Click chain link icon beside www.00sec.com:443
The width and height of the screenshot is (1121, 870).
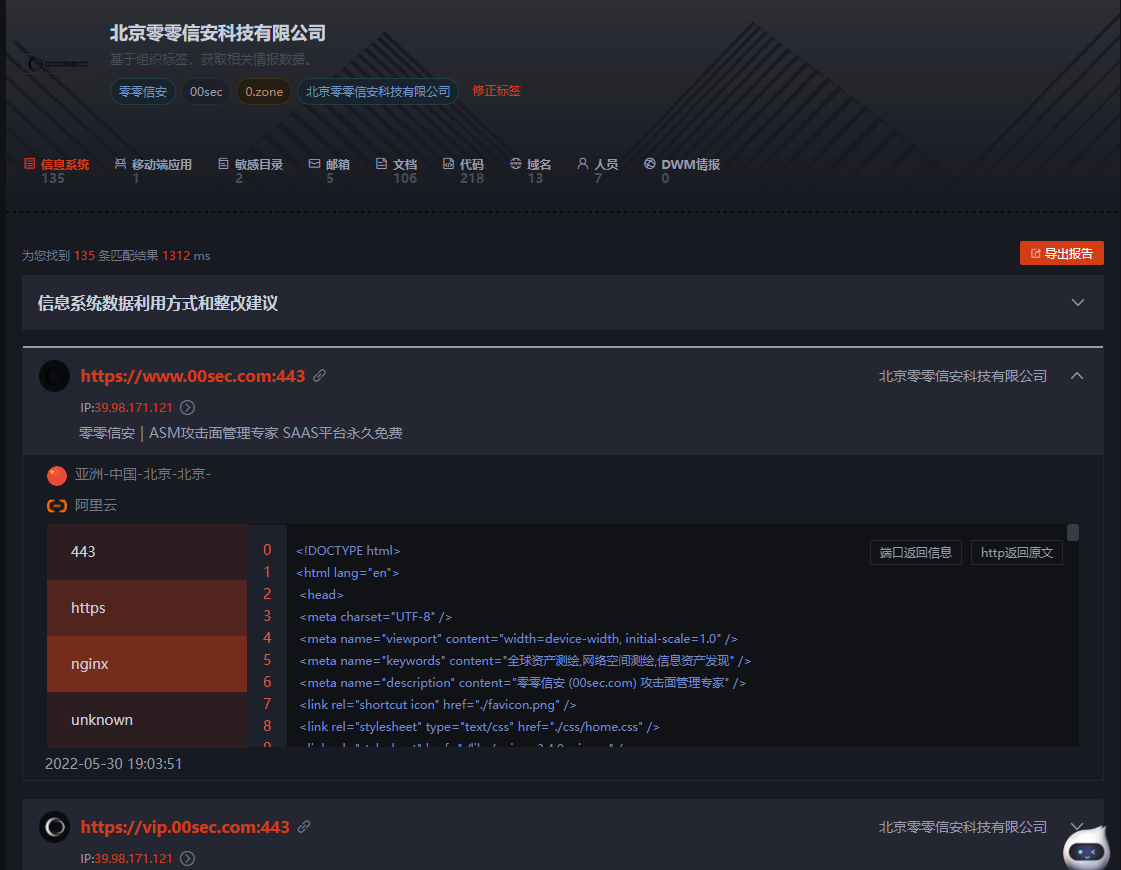(319, 376)
